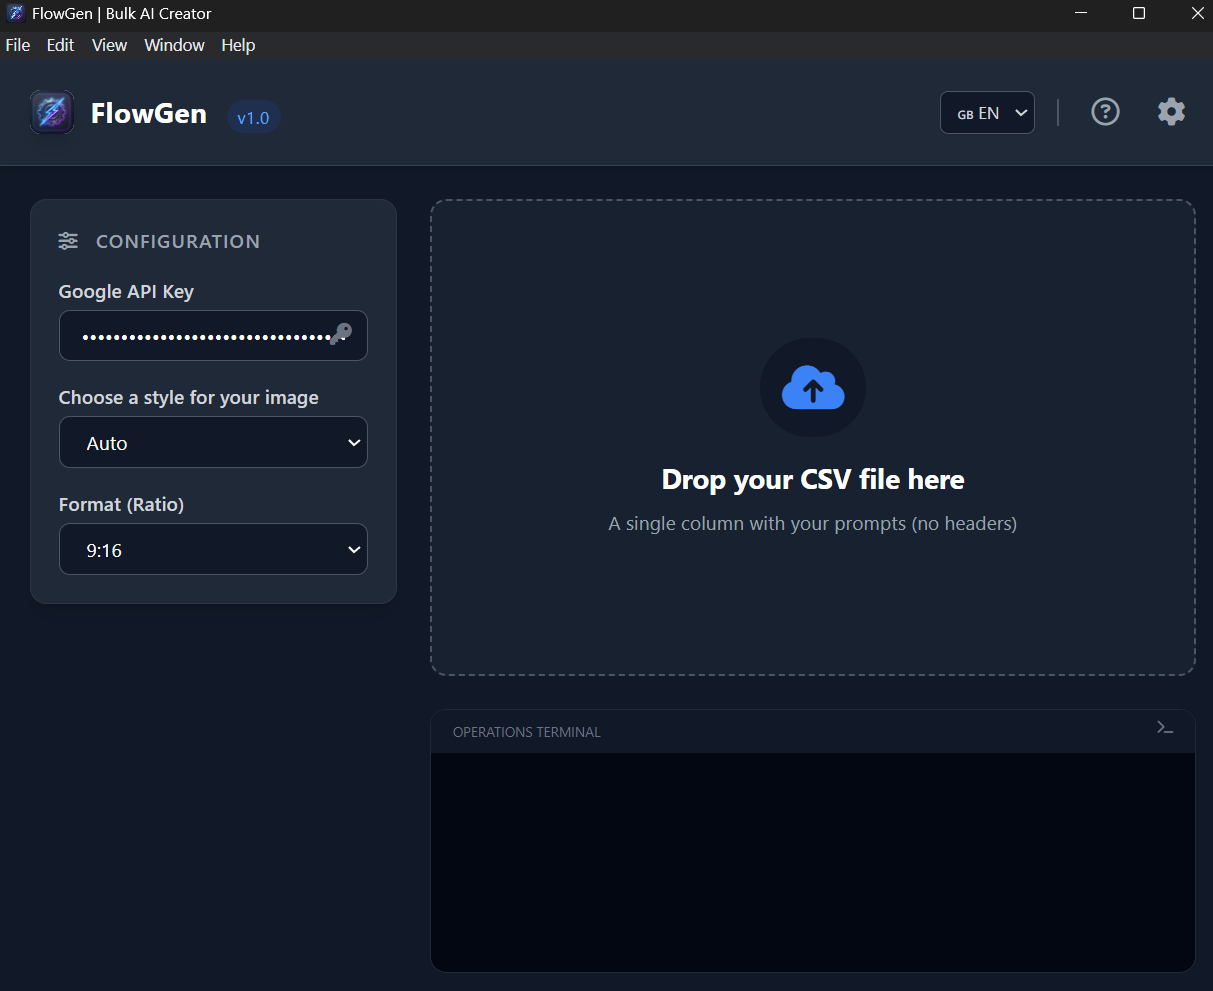The image size is (1213, 991).
Task: Click into the Google API Key field
Action: click(213, 335)
